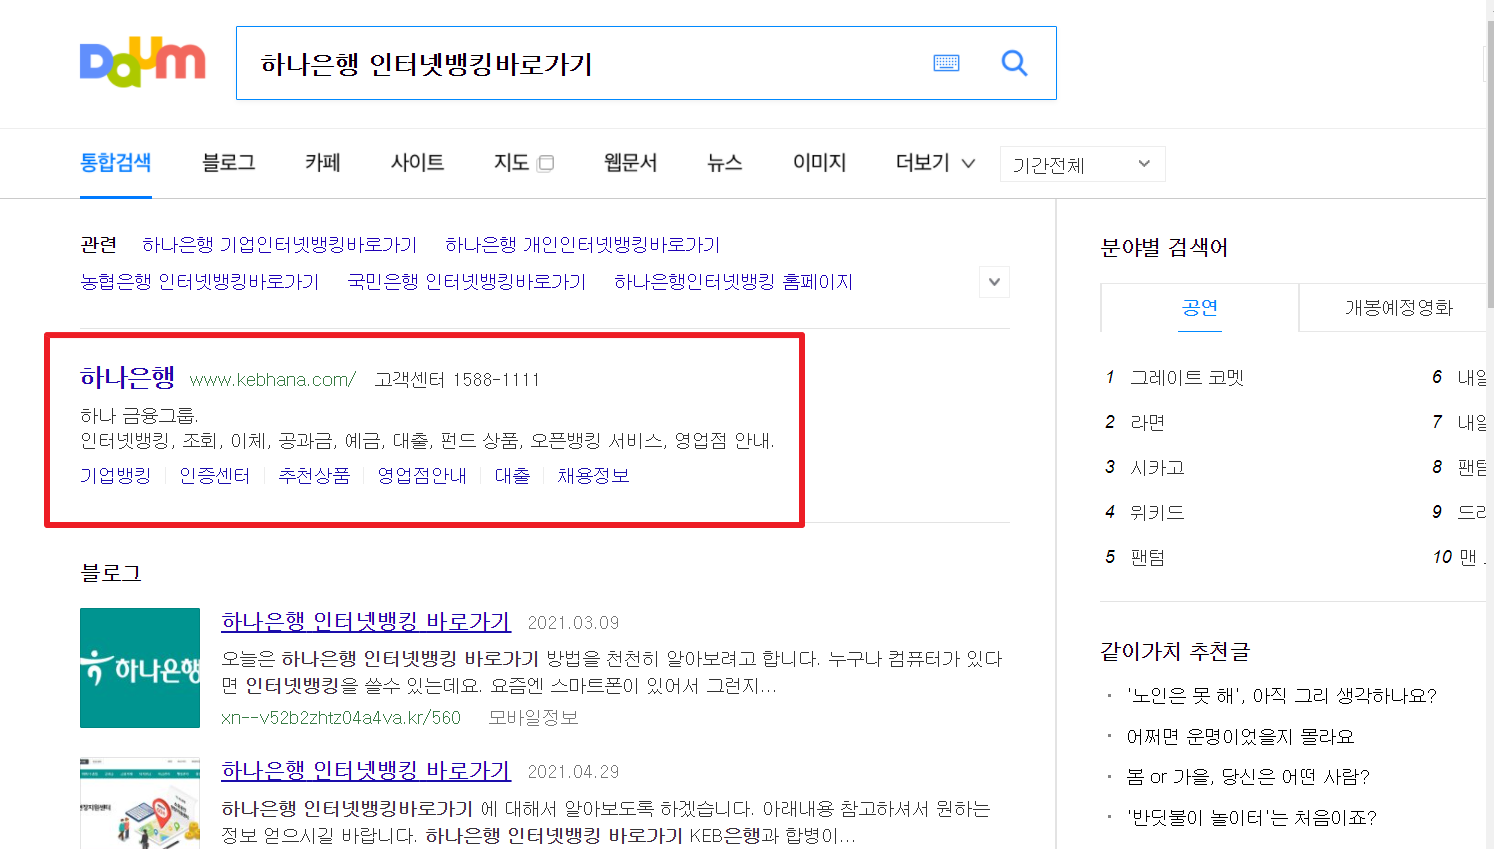Select the 통합검색 tab

[x=116, y=162]
